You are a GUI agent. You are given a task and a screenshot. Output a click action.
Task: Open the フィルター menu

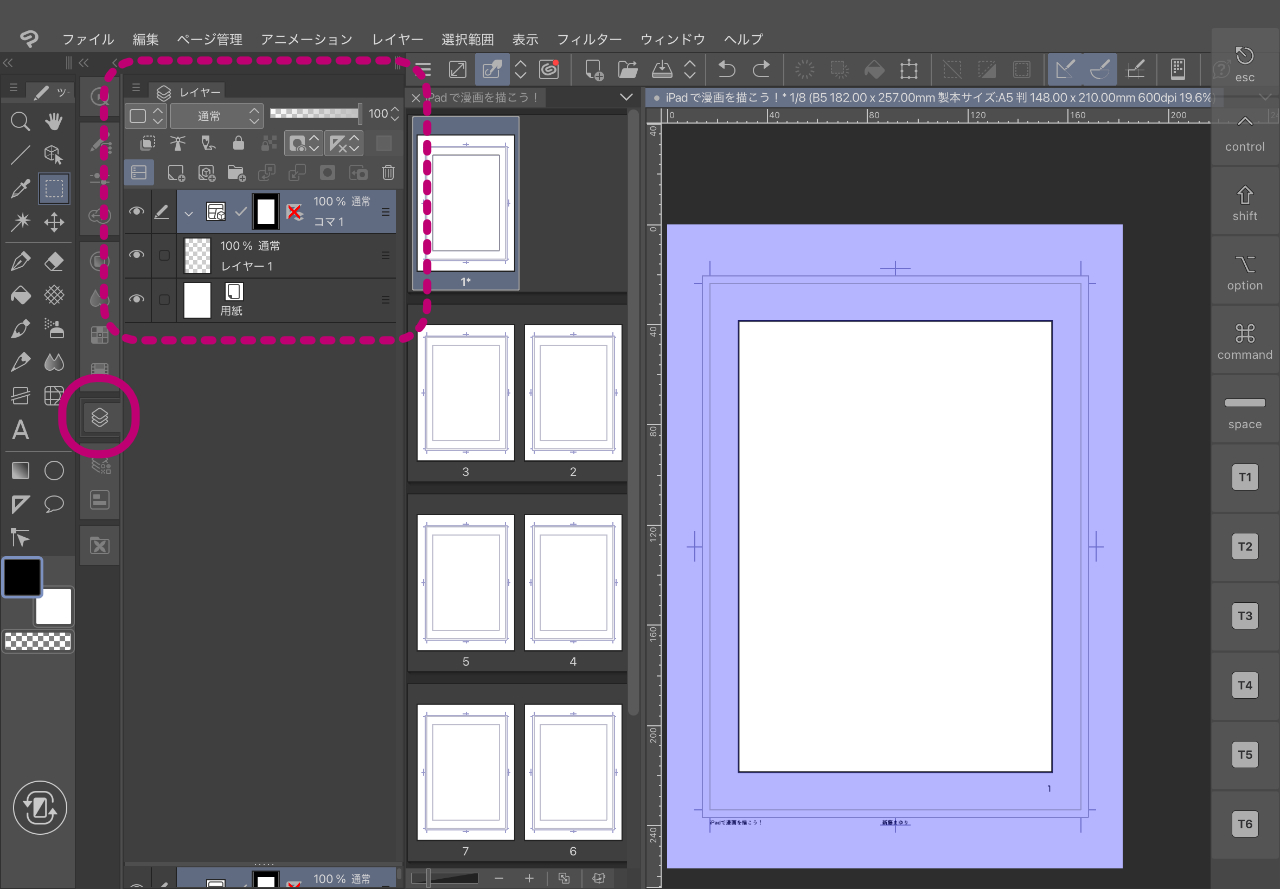[x=589, y=39]
